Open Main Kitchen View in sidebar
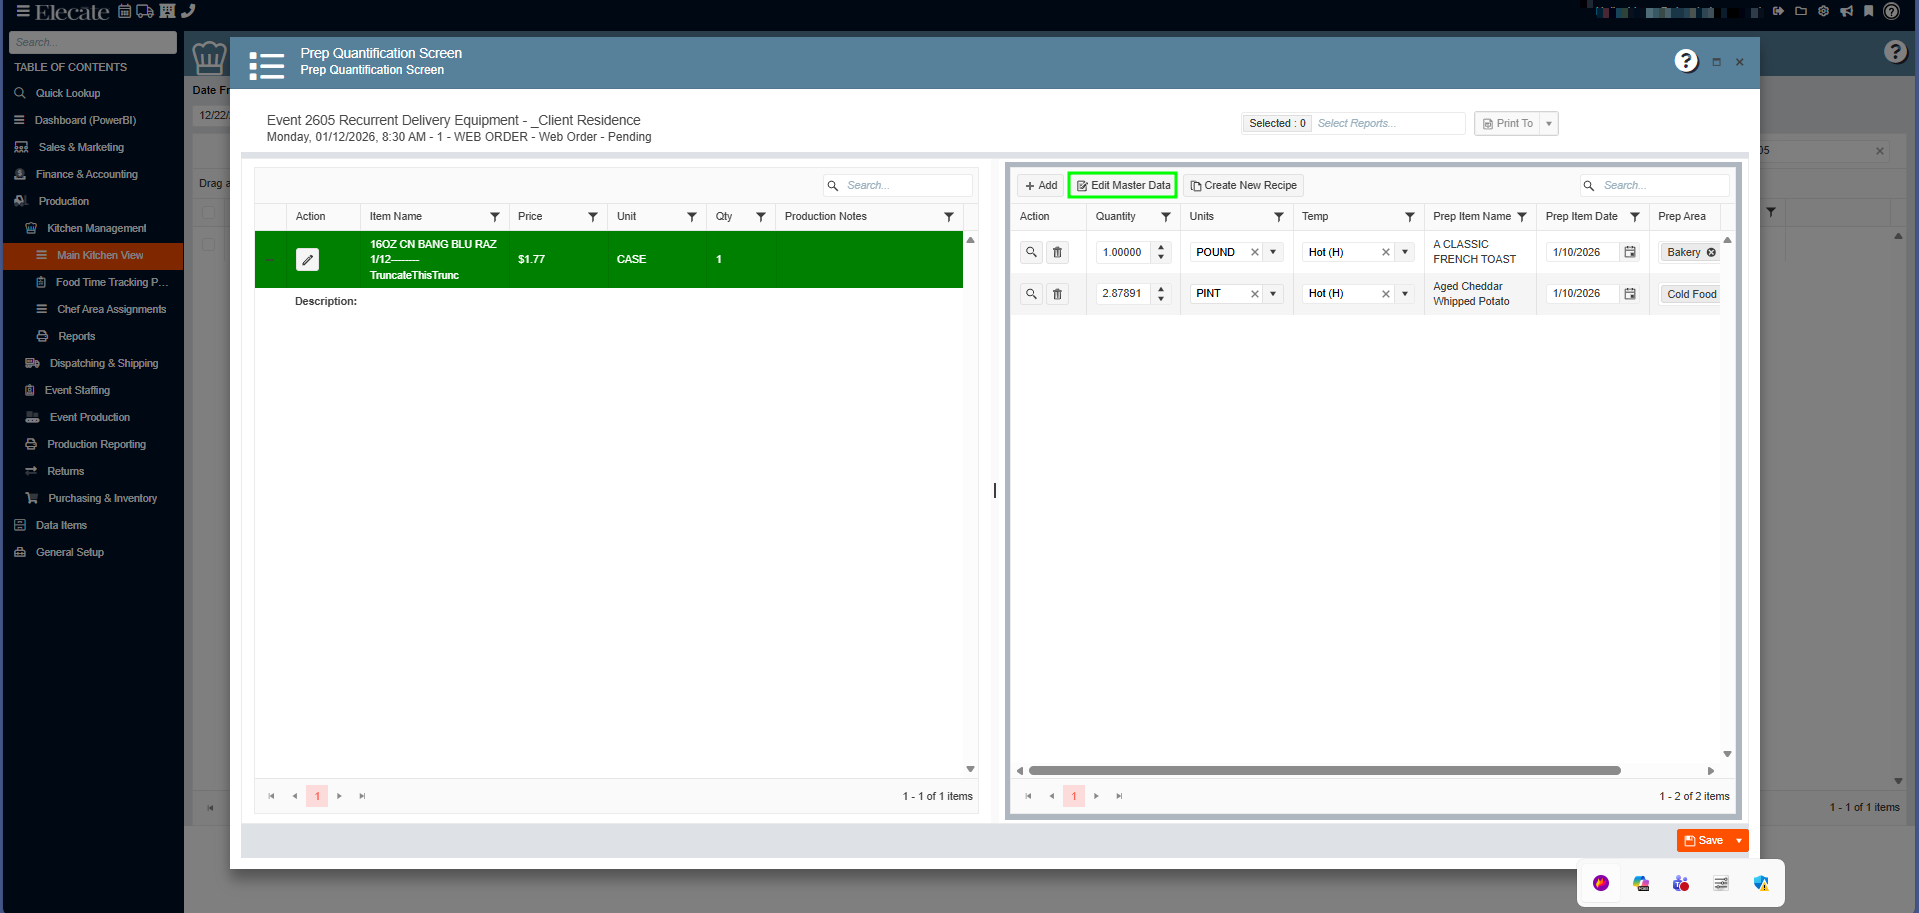The height and width of the screenshot is (913, 1919). (x=99, y=256)
